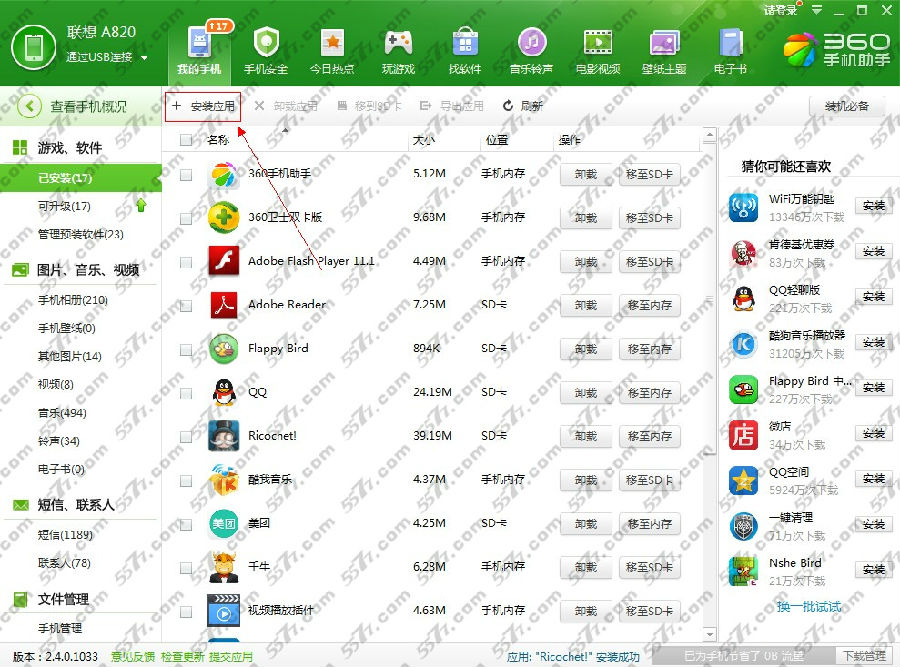Open the 今日热点 star icon
900x667 pixels.
[x=332, y=42]
